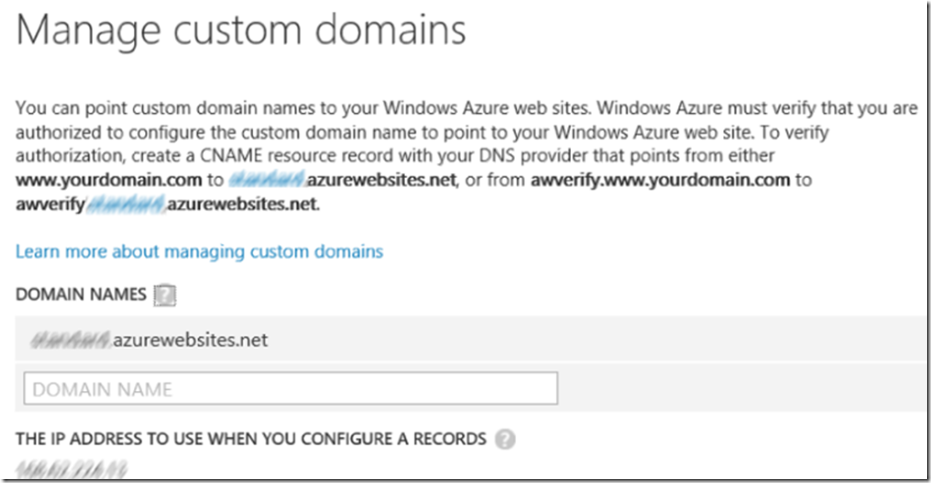Focus the DOMAIN NAME input field

pos(290,389)
